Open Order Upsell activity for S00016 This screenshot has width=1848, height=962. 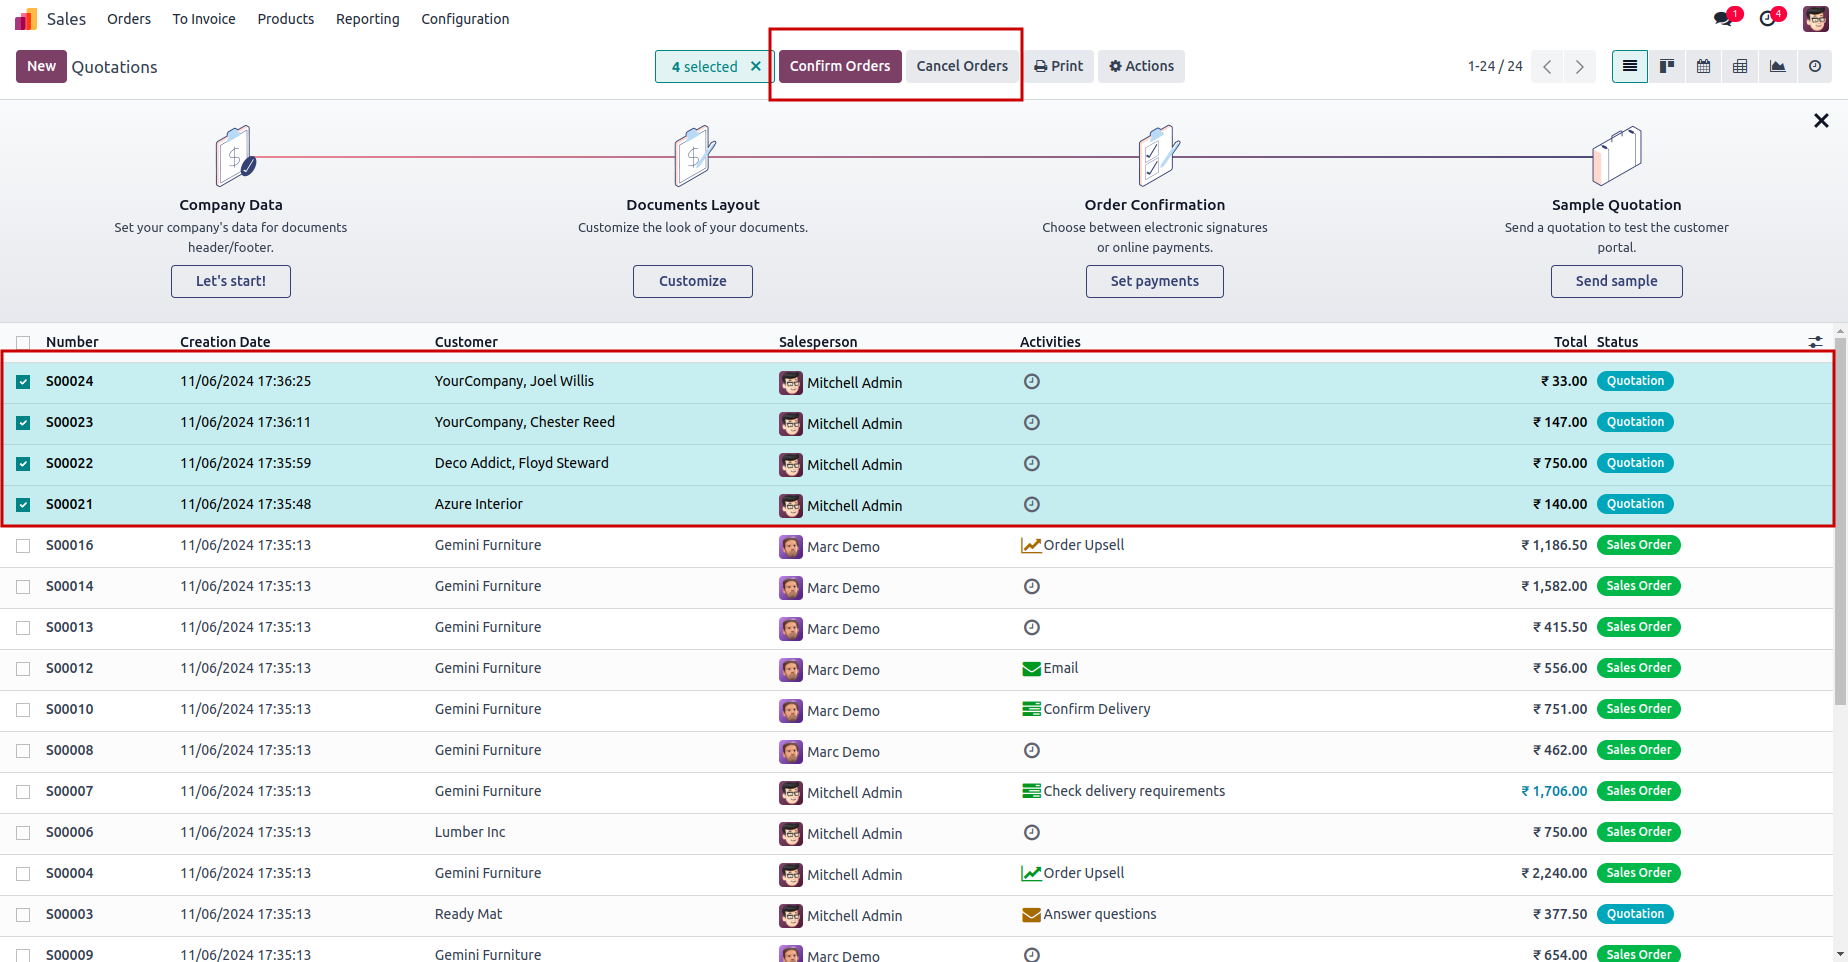1072,545
